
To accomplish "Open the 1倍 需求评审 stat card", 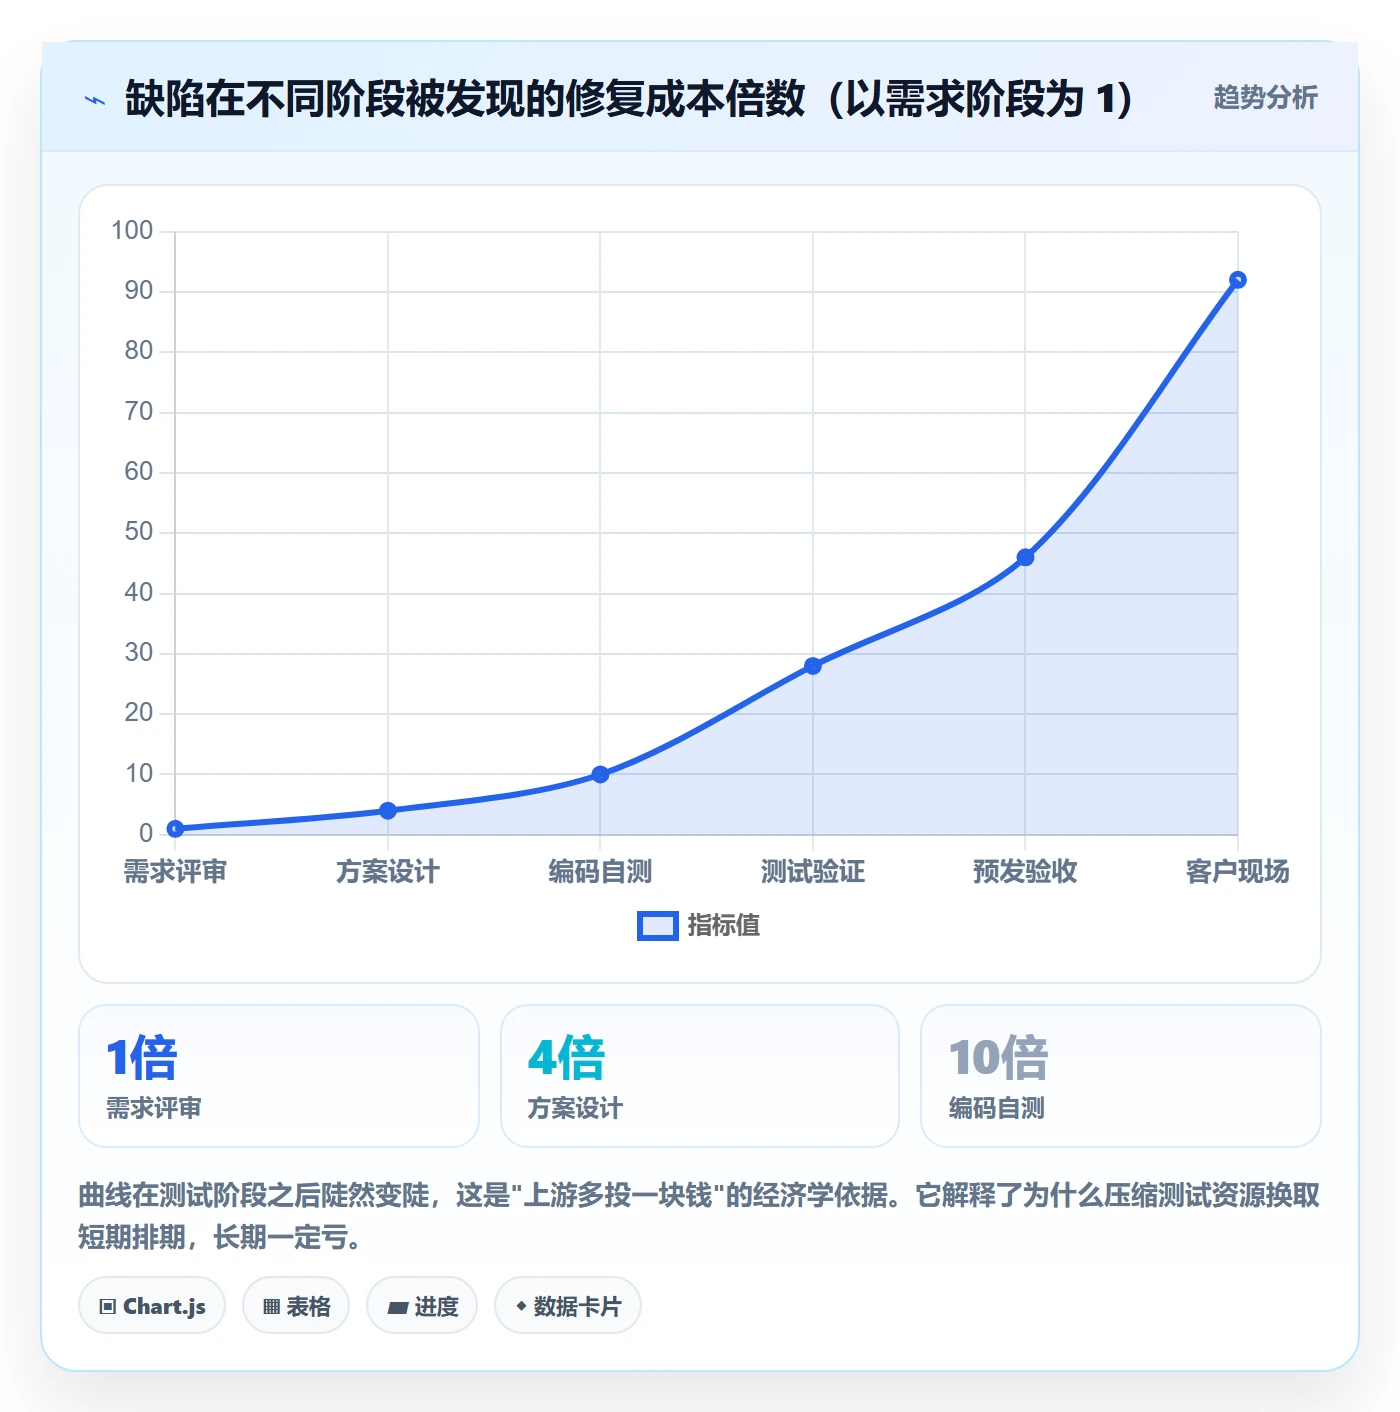I will tap(279, 1076).
